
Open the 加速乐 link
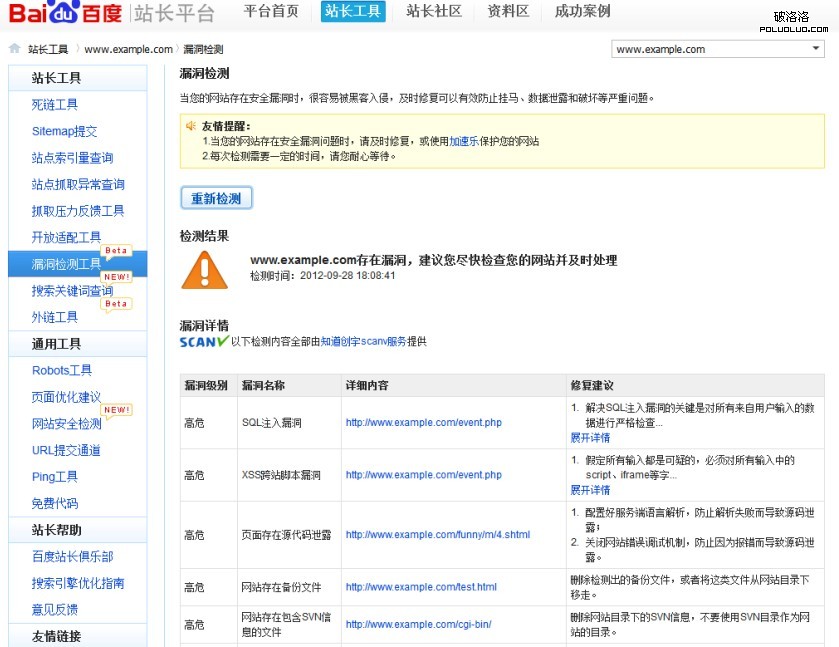(x=463, y=142)
